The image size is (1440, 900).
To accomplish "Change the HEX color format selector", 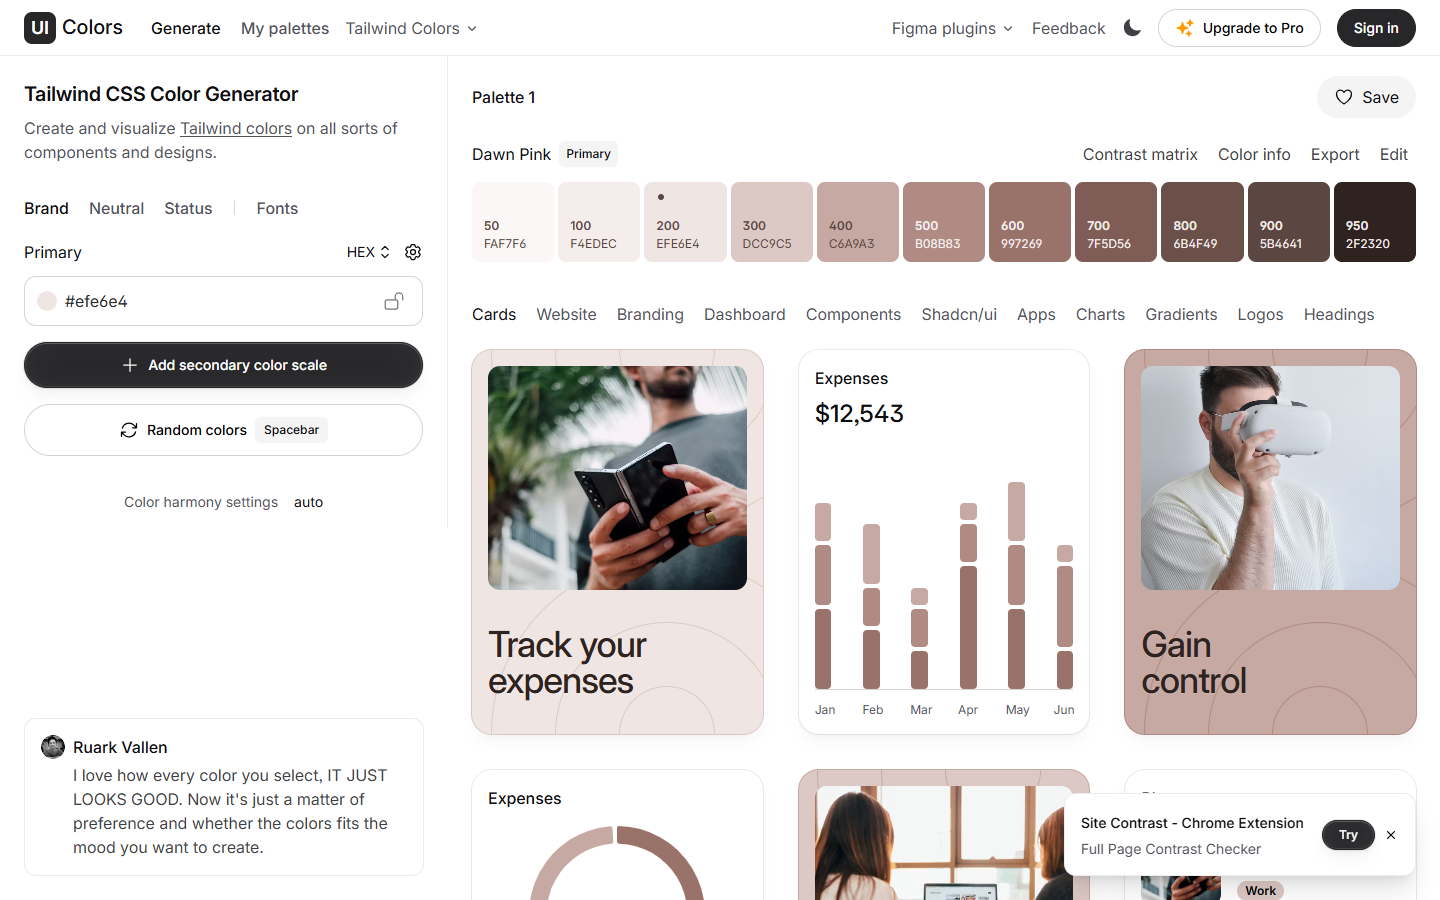I will (x=368, y=252).
